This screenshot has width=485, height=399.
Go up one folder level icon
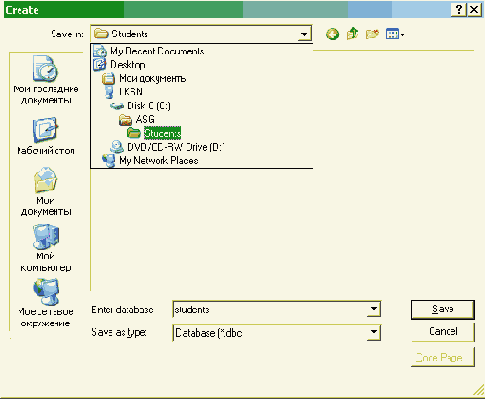pyautogui.click(x=352, y=34)
